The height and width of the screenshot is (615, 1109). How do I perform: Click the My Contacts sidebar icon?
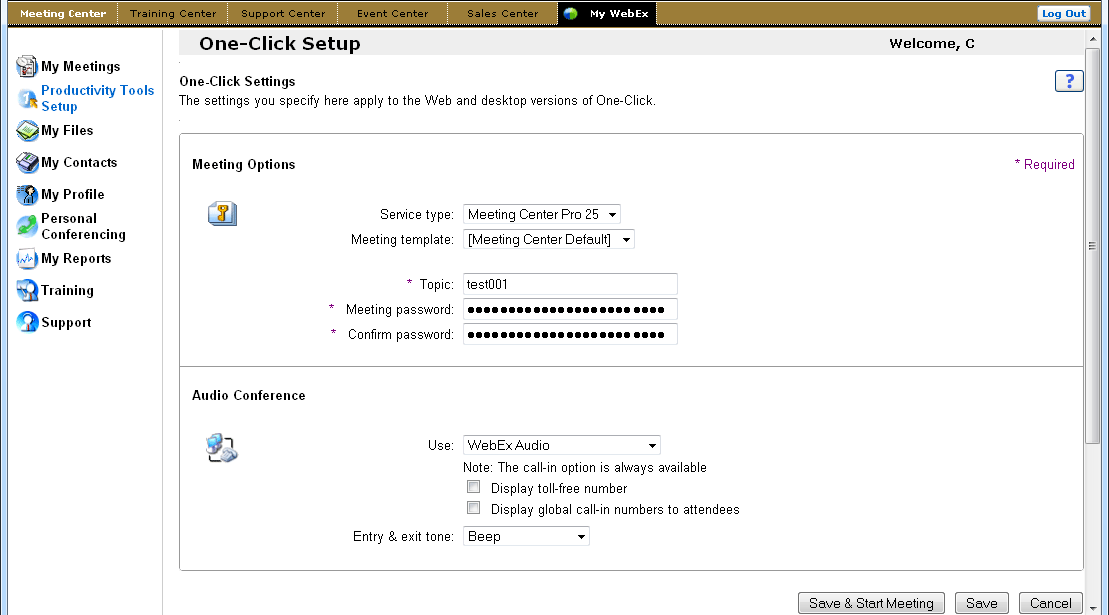[27, 163]
